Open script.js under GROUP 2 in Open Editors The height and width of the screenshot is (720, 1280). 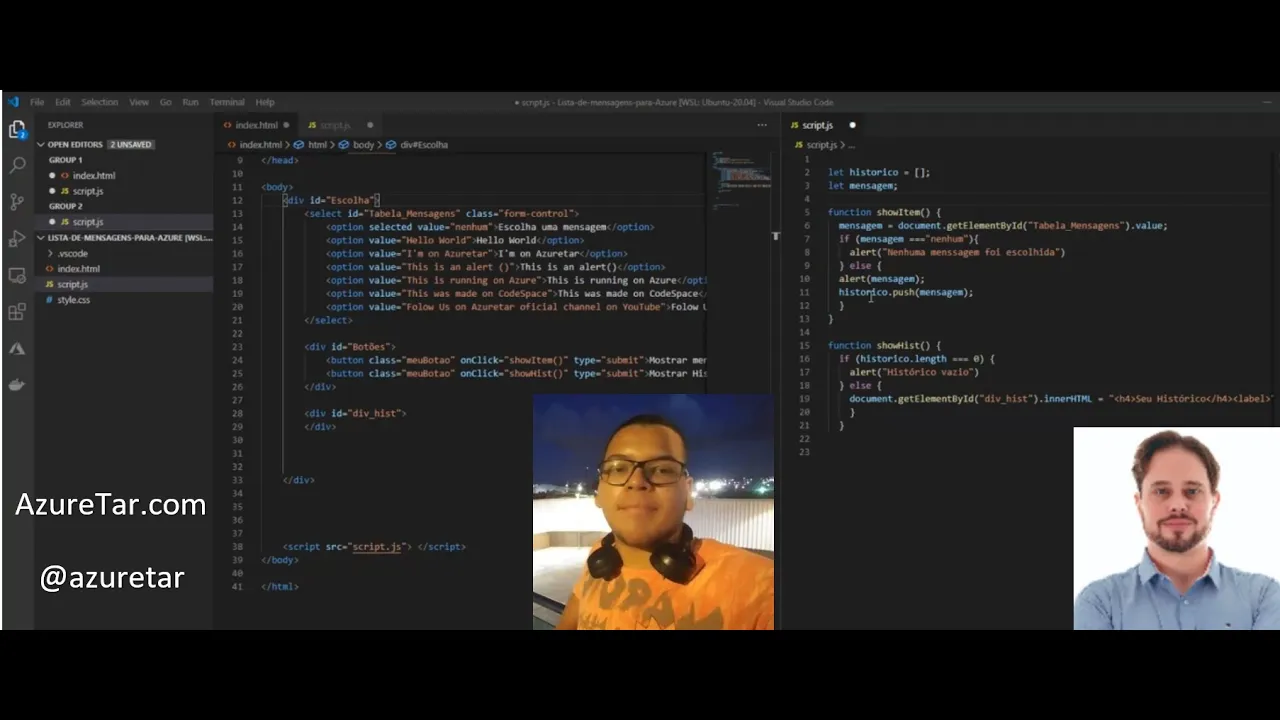[x=88, y=222]
